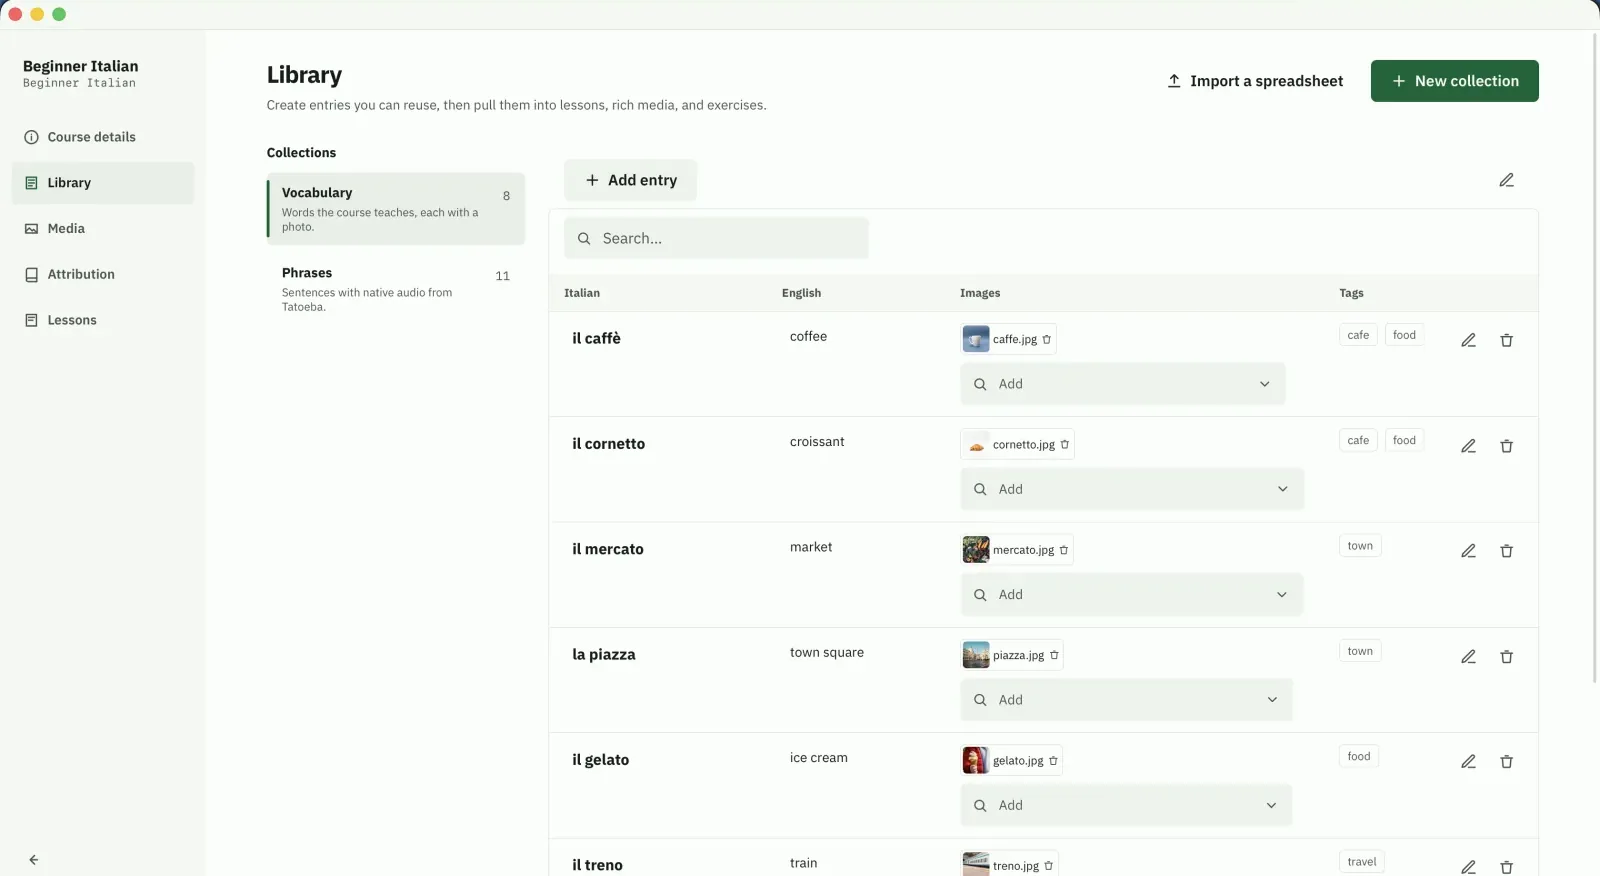Click the food tag on il gelato
The width and height of the screenshot is (1600, 876).
click(1359, 757)
